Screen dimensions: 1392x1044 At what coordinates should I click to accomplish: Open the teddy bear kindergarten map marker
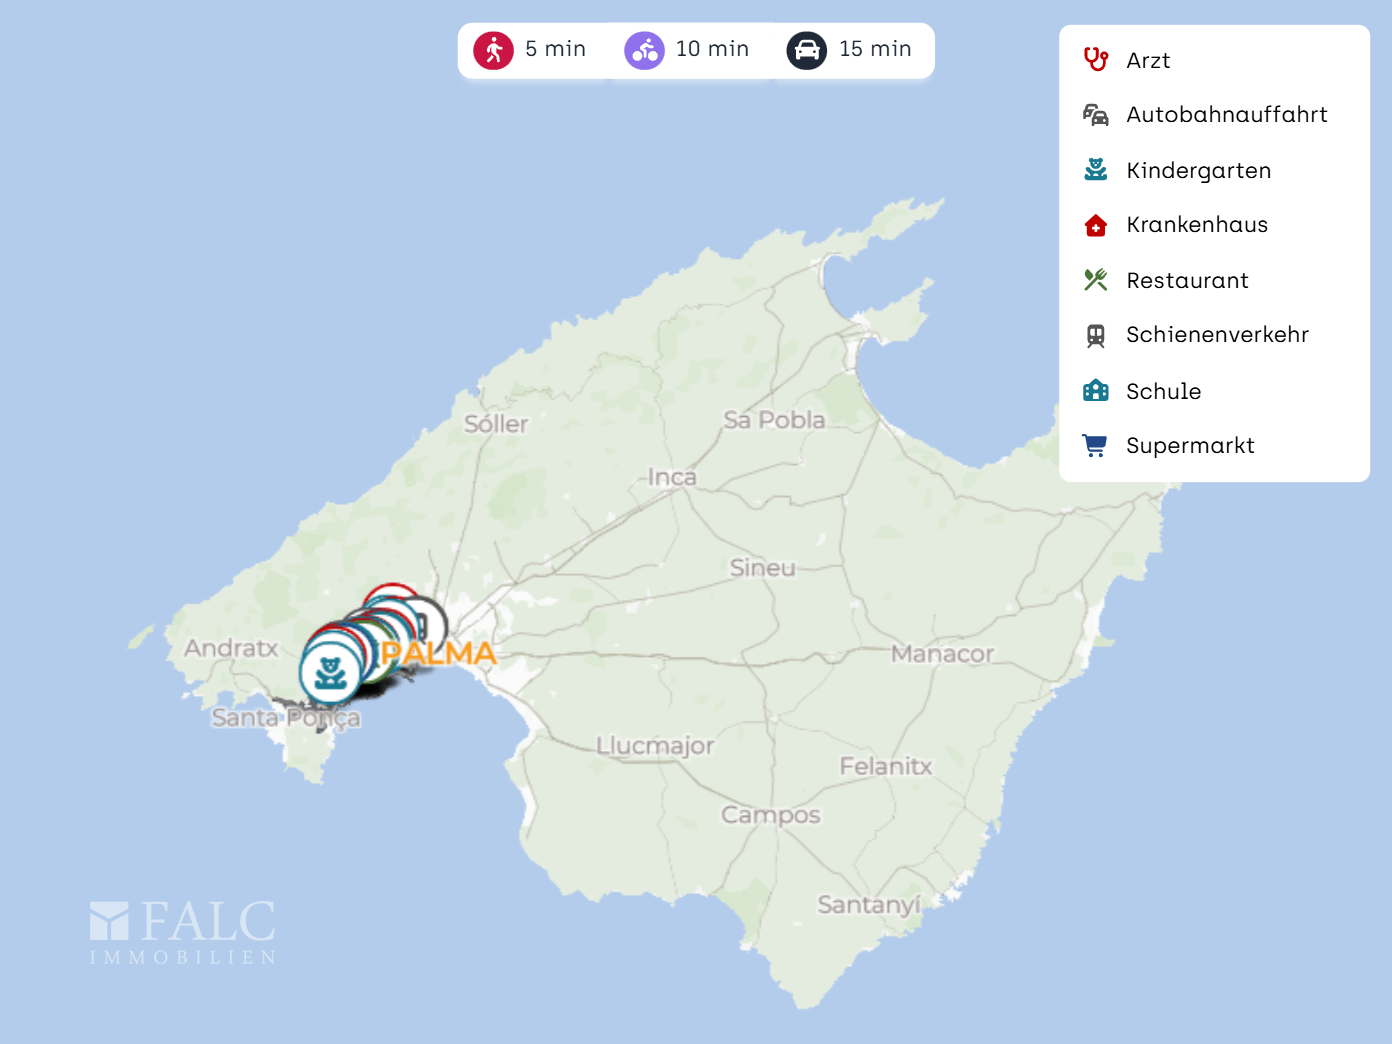pos(331,673)
